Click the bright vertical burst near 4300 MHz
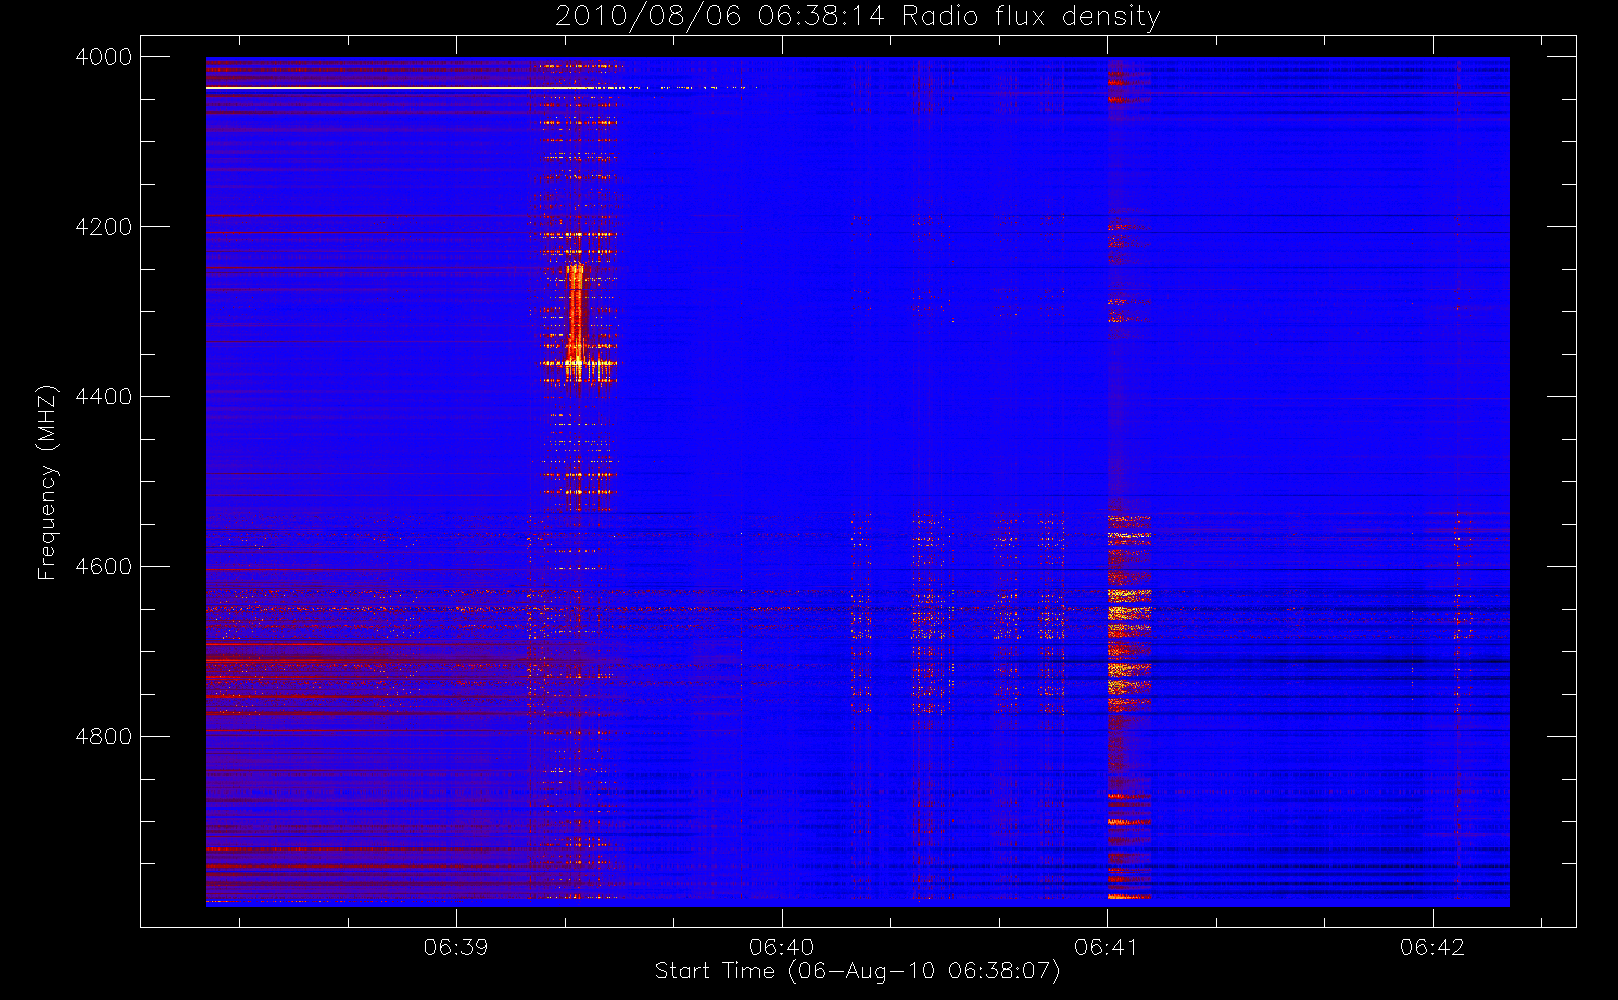The image size is (1618, 1000). pyautogui.click(x=575, y=318)
